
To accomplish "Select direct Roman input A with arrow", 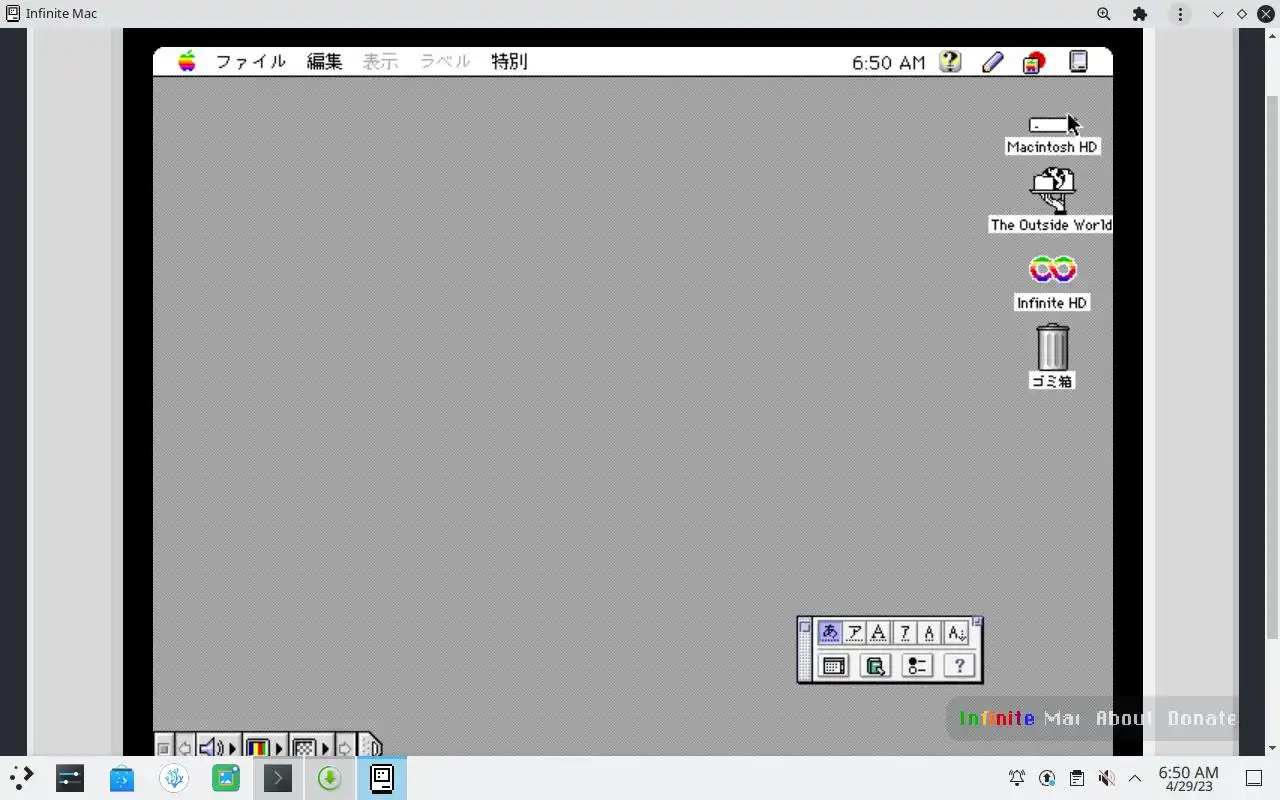I will (x=956, y=633).
